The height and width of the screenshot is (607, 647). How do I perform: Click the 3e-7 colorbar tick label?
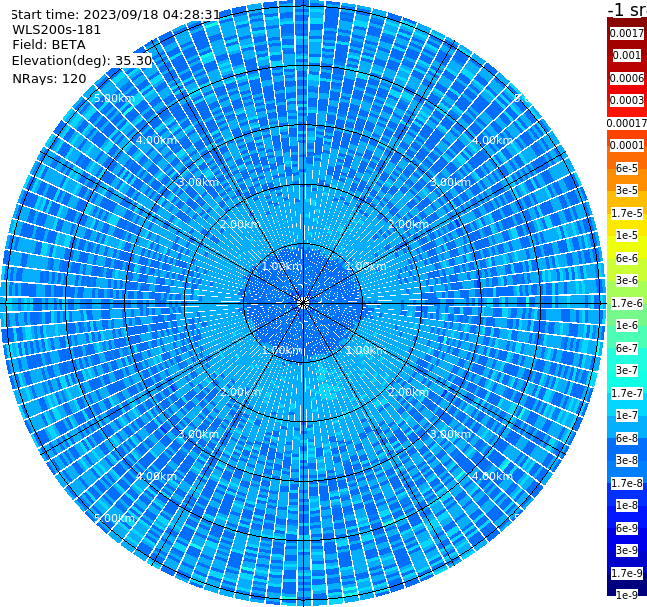(627, 370)
